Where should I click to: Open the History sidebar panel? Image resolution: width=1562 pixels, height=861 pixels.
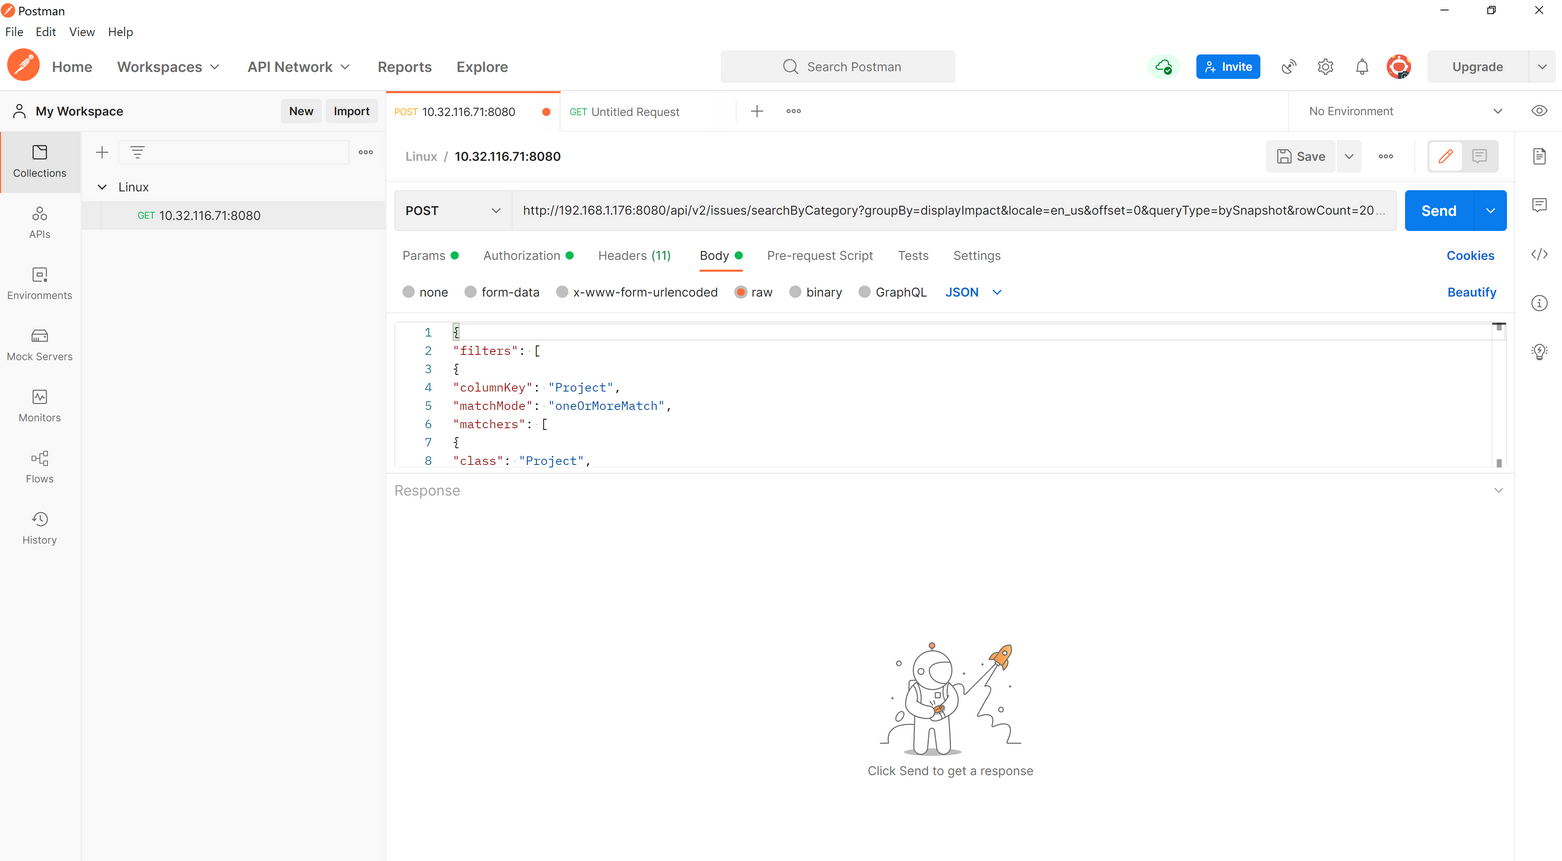pos(40,527)
